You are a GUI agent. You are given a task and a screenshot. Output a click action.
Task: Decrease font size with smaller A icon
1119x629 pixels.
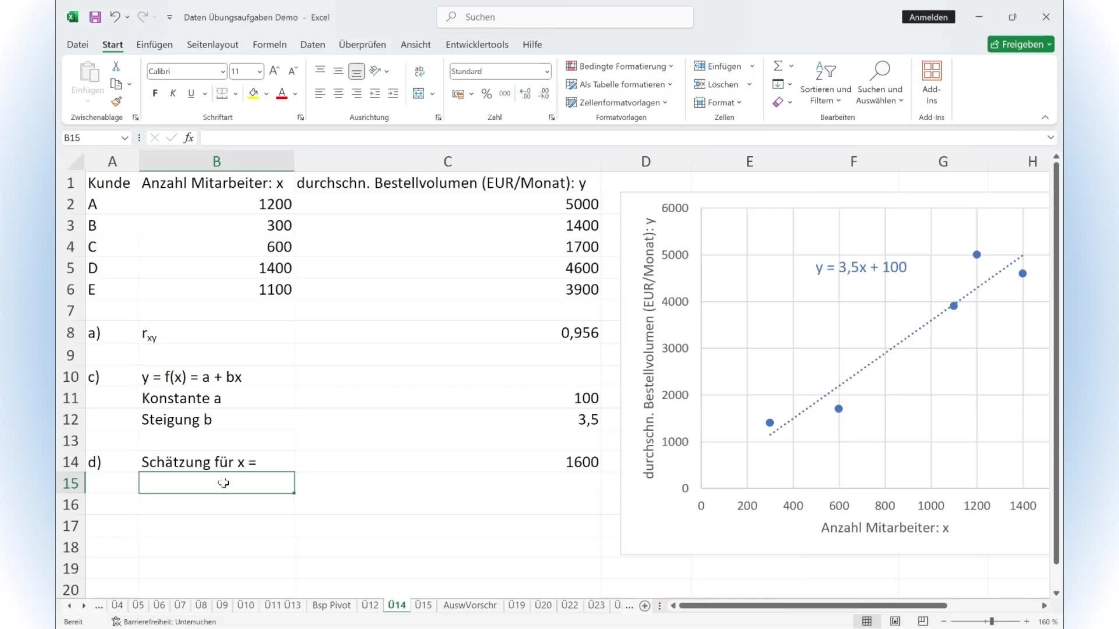(293, 71)
